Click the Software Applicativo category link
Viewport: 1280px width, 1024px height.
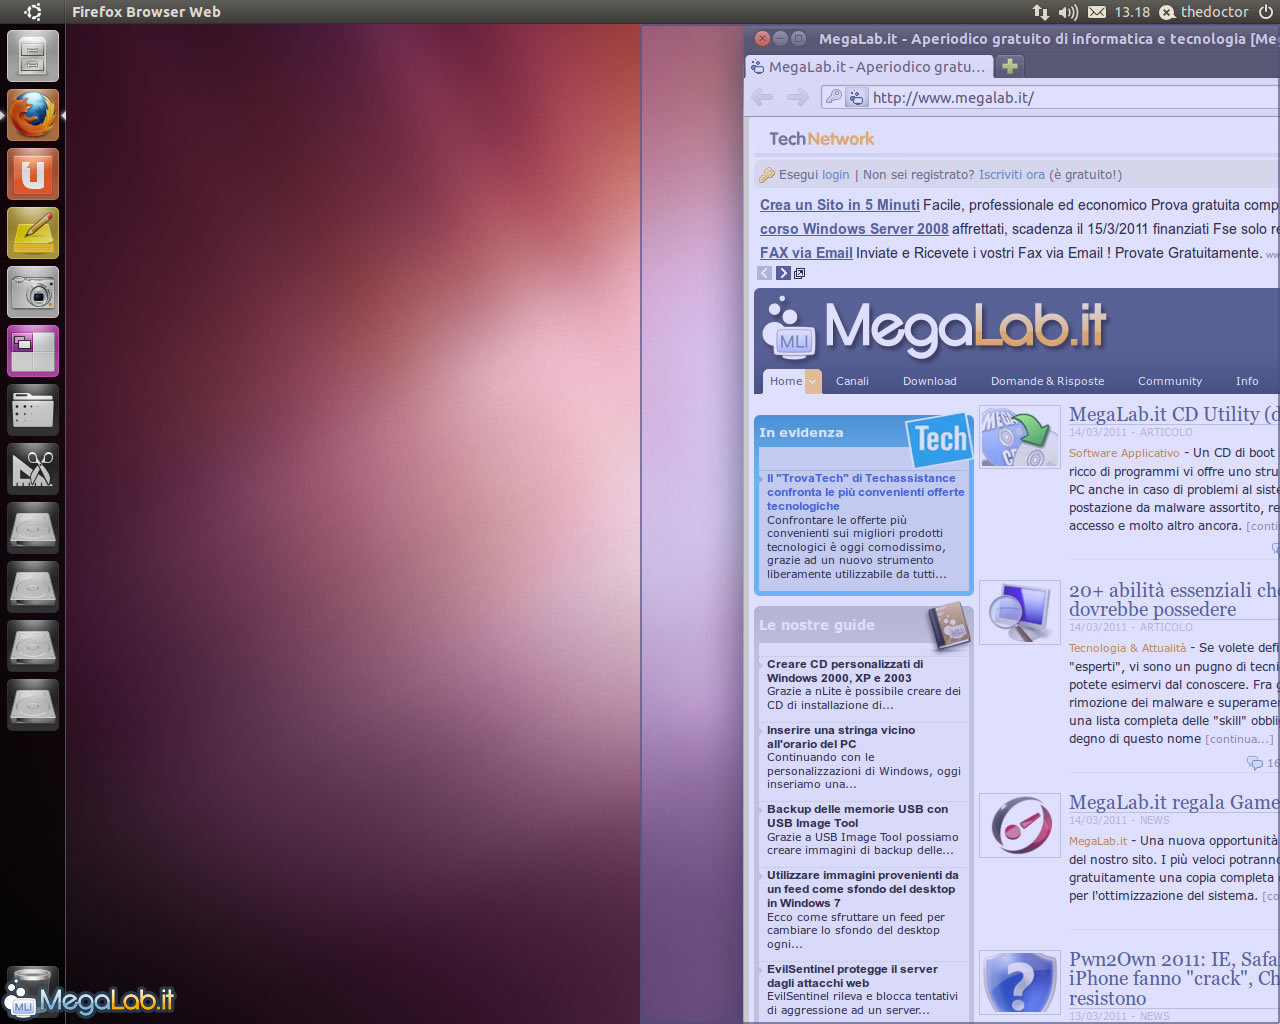[1124, 453]
